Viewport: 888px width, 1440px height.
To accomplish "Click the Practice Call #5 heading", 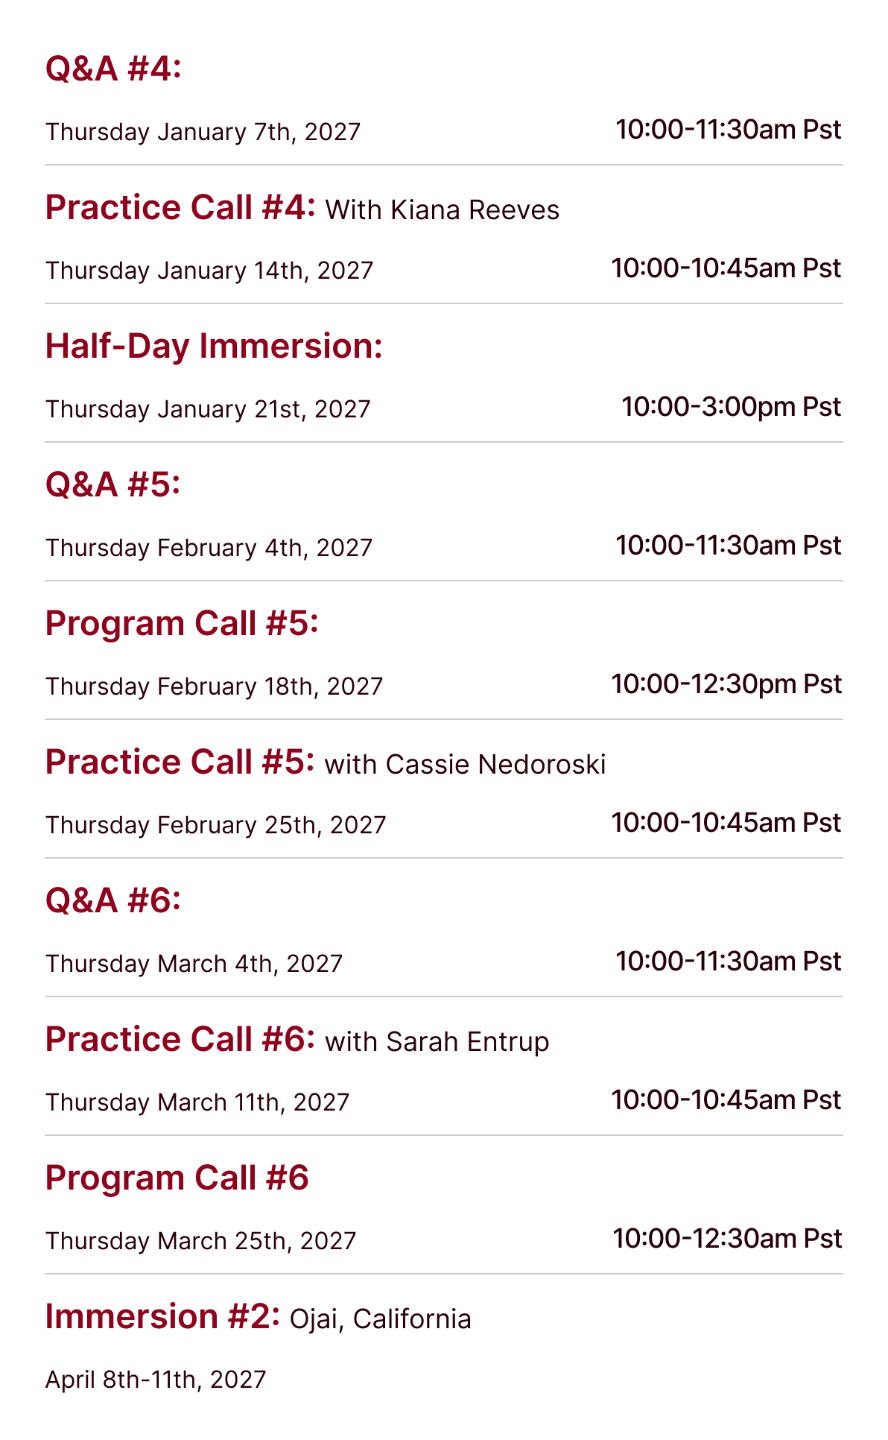I will [x=180, y=762].
